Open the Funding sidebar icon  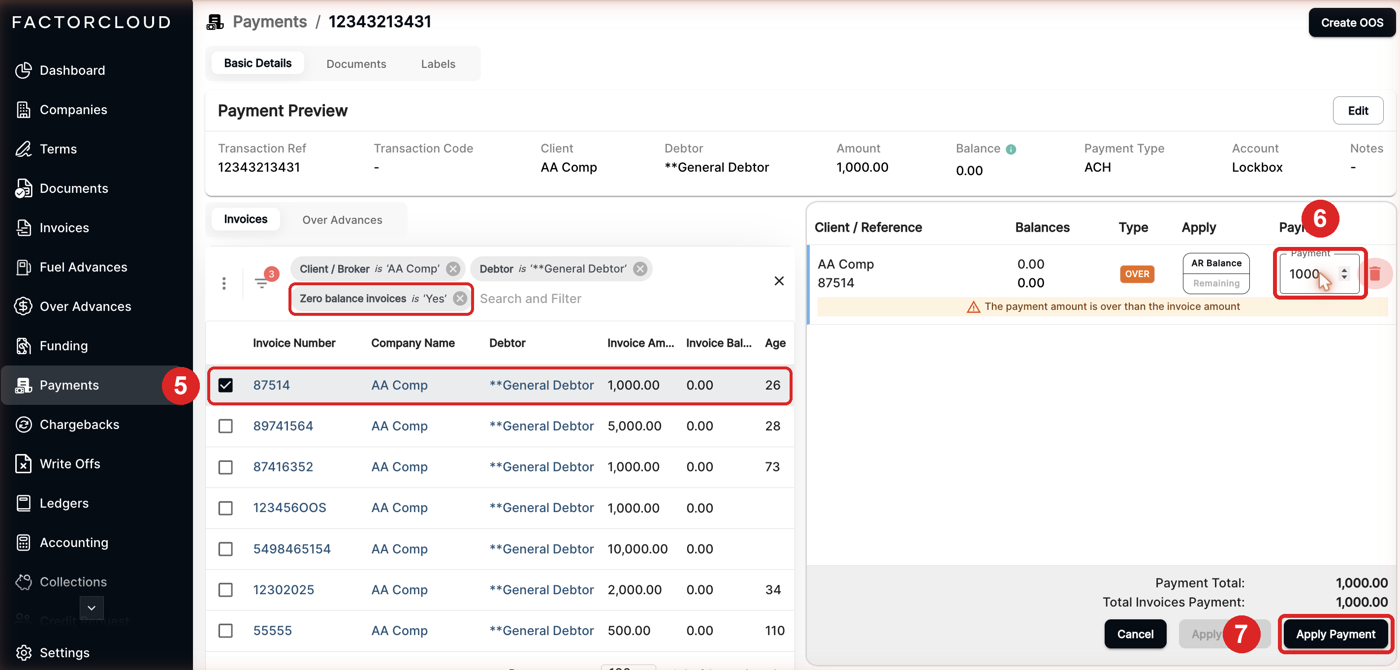pos(23,346)
